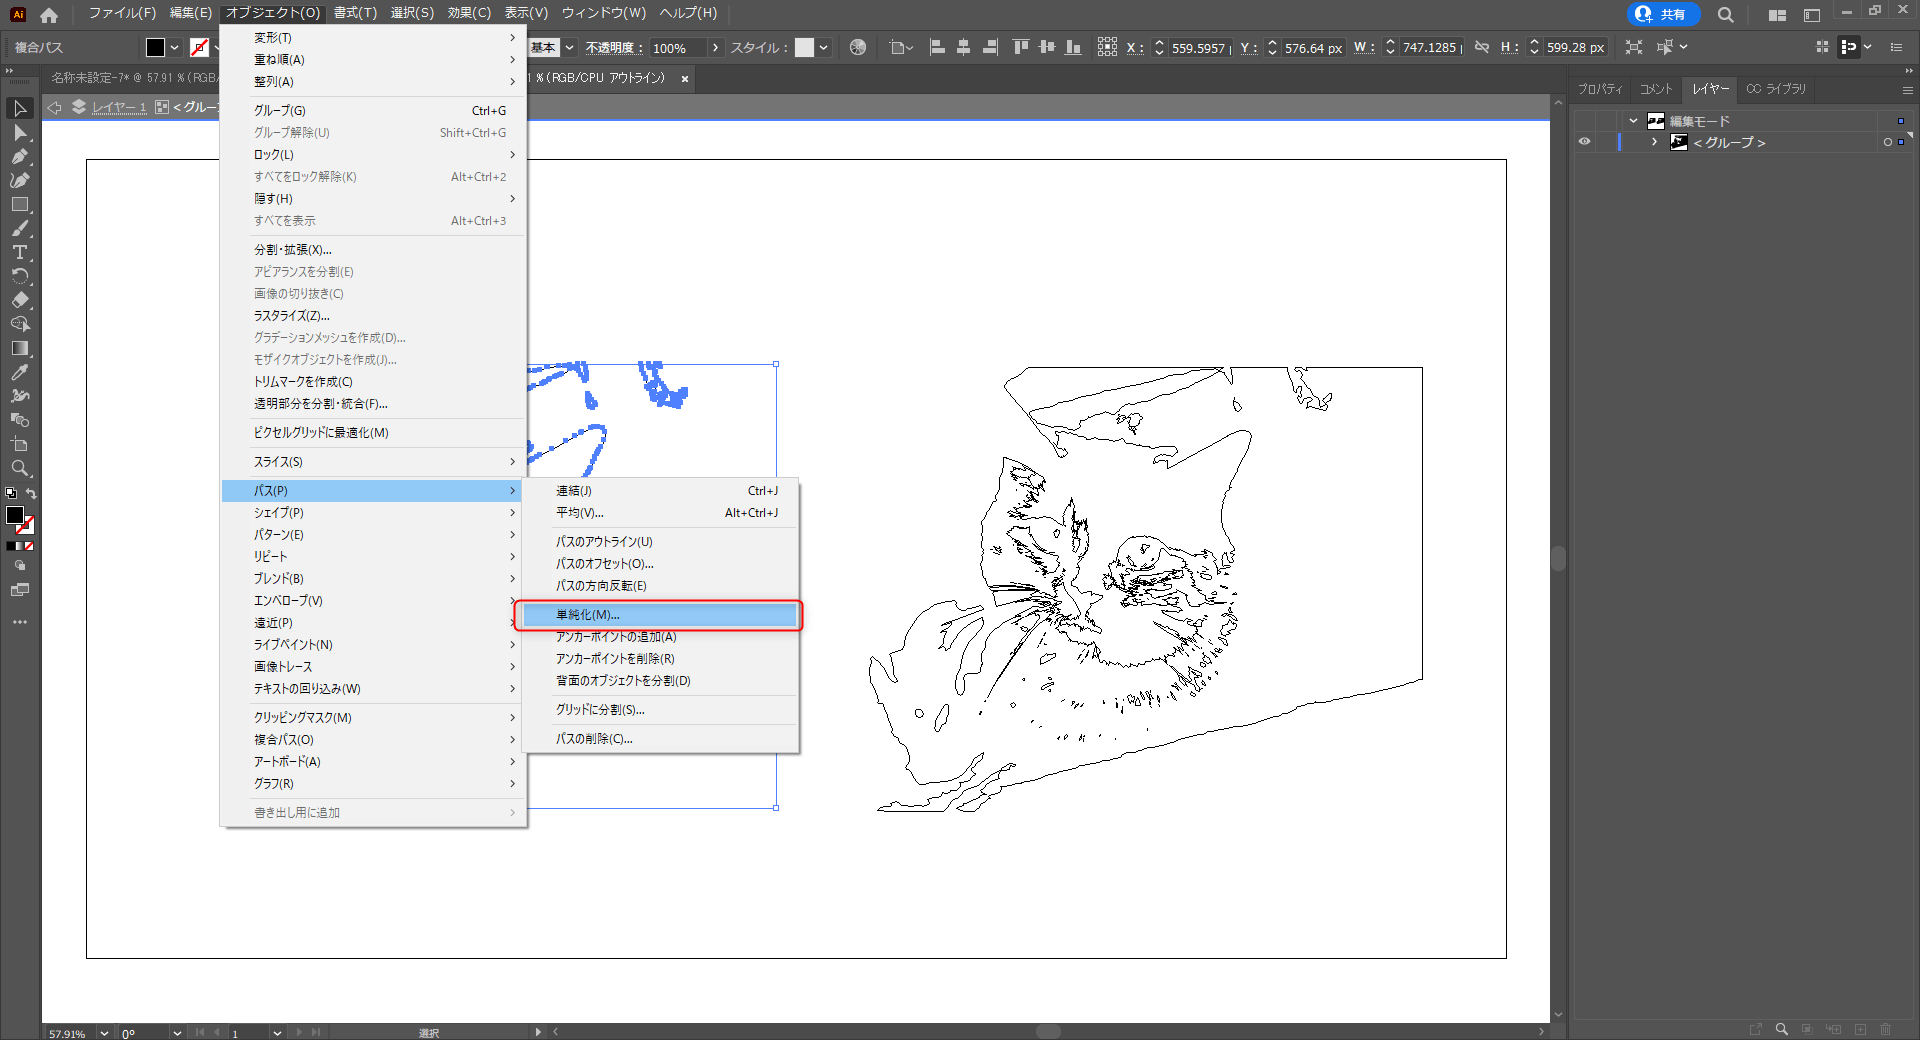This screenshot has width=1920, height=1040.
Task: Select the Symbol Sprayer tool
Action: point(20,396)
